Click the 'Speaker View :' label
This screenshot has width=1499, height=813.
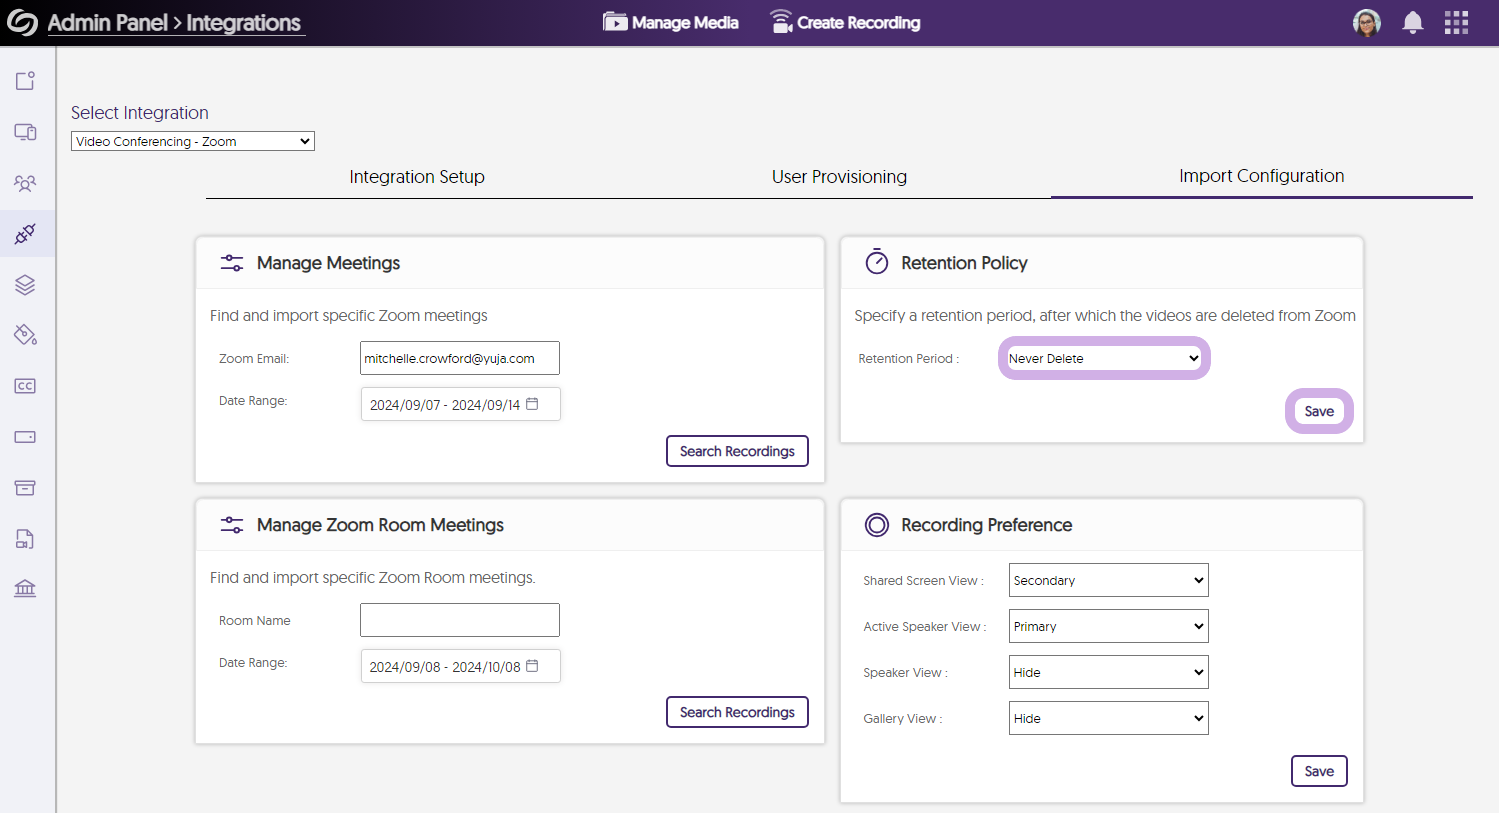tap(906, 673)
